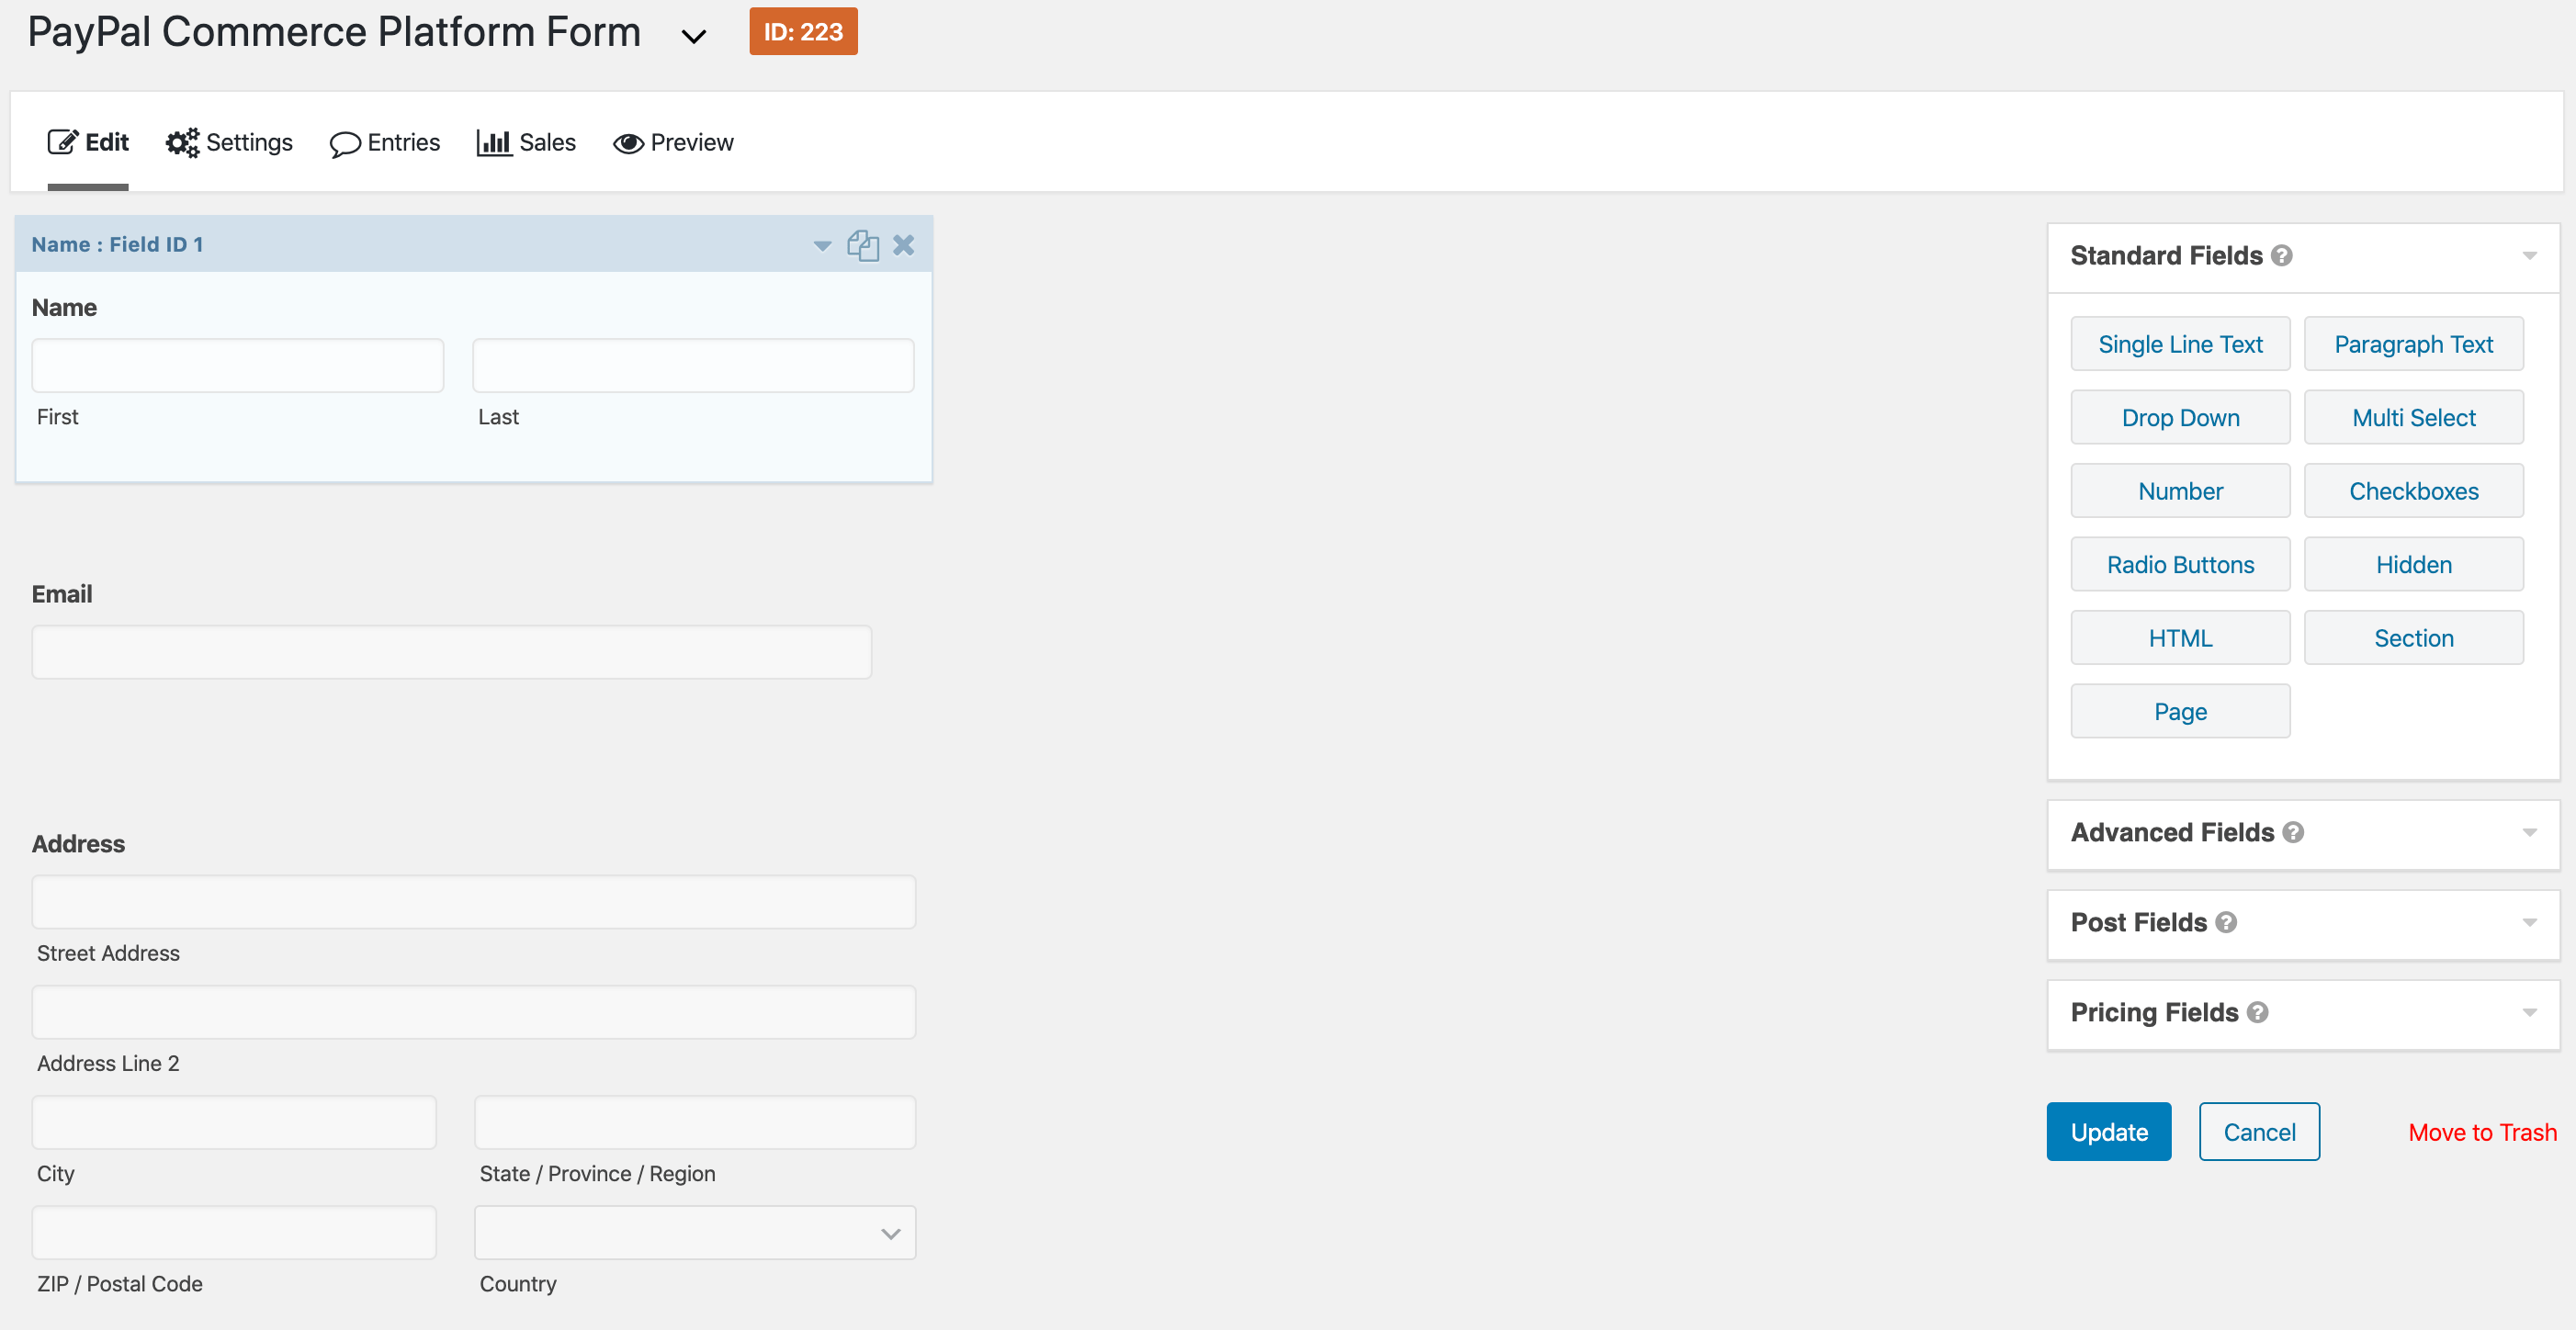Click the Advanced Fields help icon
2576x1330 pixels.
(x=2293, y=832)
